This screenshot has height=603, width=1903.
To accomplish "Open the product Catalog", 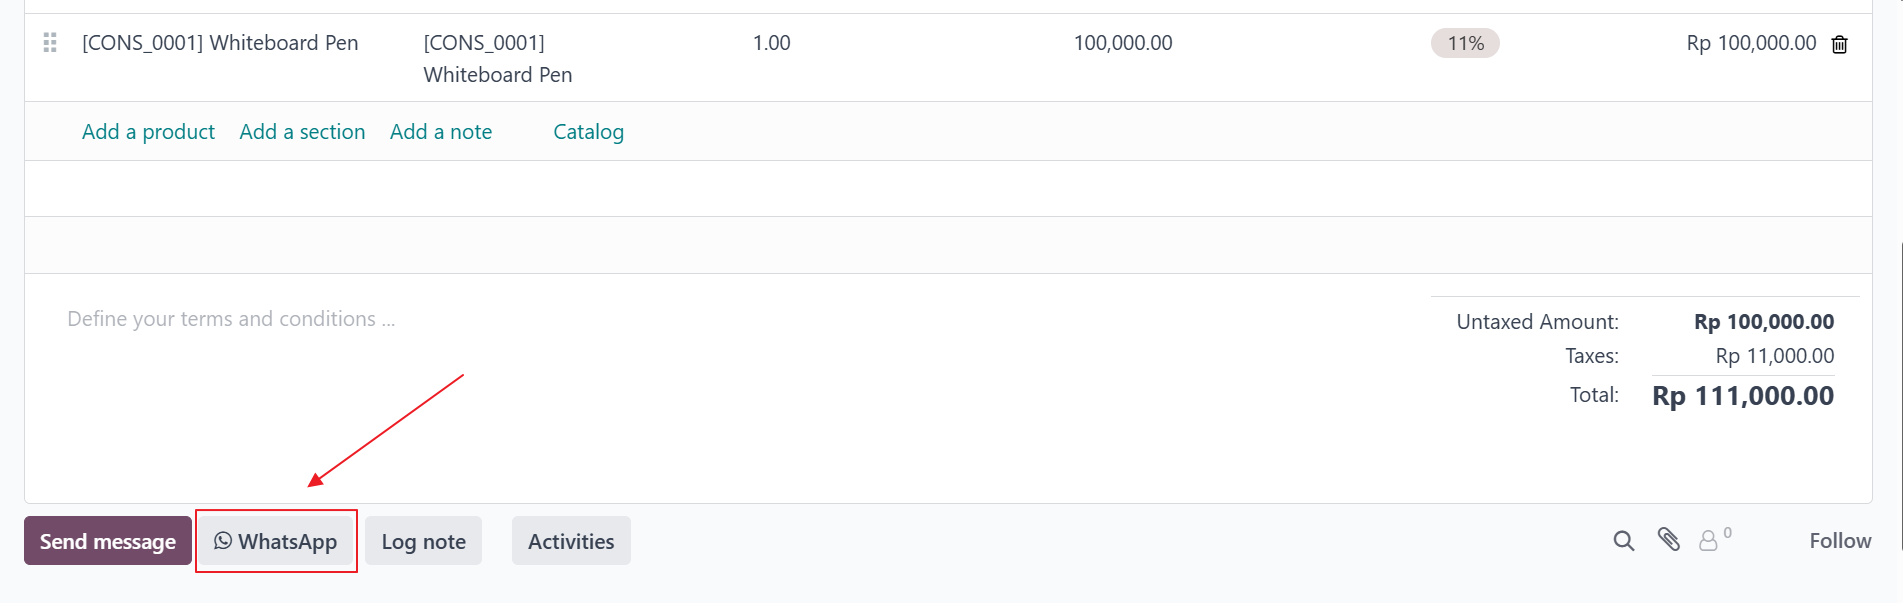I will pyautogui.click(x=588, y=132).
